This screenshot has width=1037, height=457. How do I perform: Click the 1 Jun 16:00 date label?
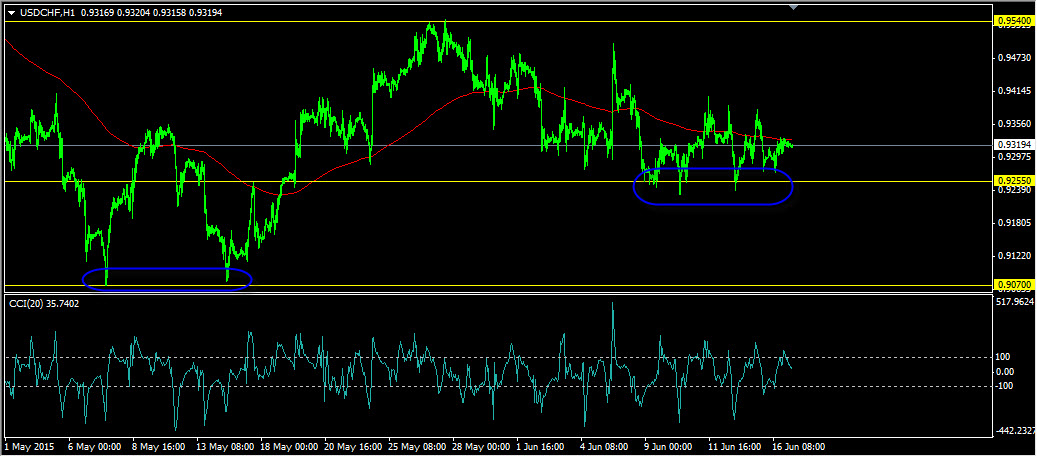click(540, 446)
